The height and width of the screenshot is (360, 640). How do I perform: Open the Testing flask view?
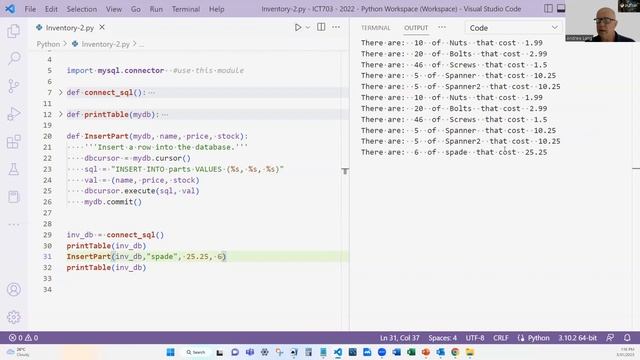pos(13,169)
